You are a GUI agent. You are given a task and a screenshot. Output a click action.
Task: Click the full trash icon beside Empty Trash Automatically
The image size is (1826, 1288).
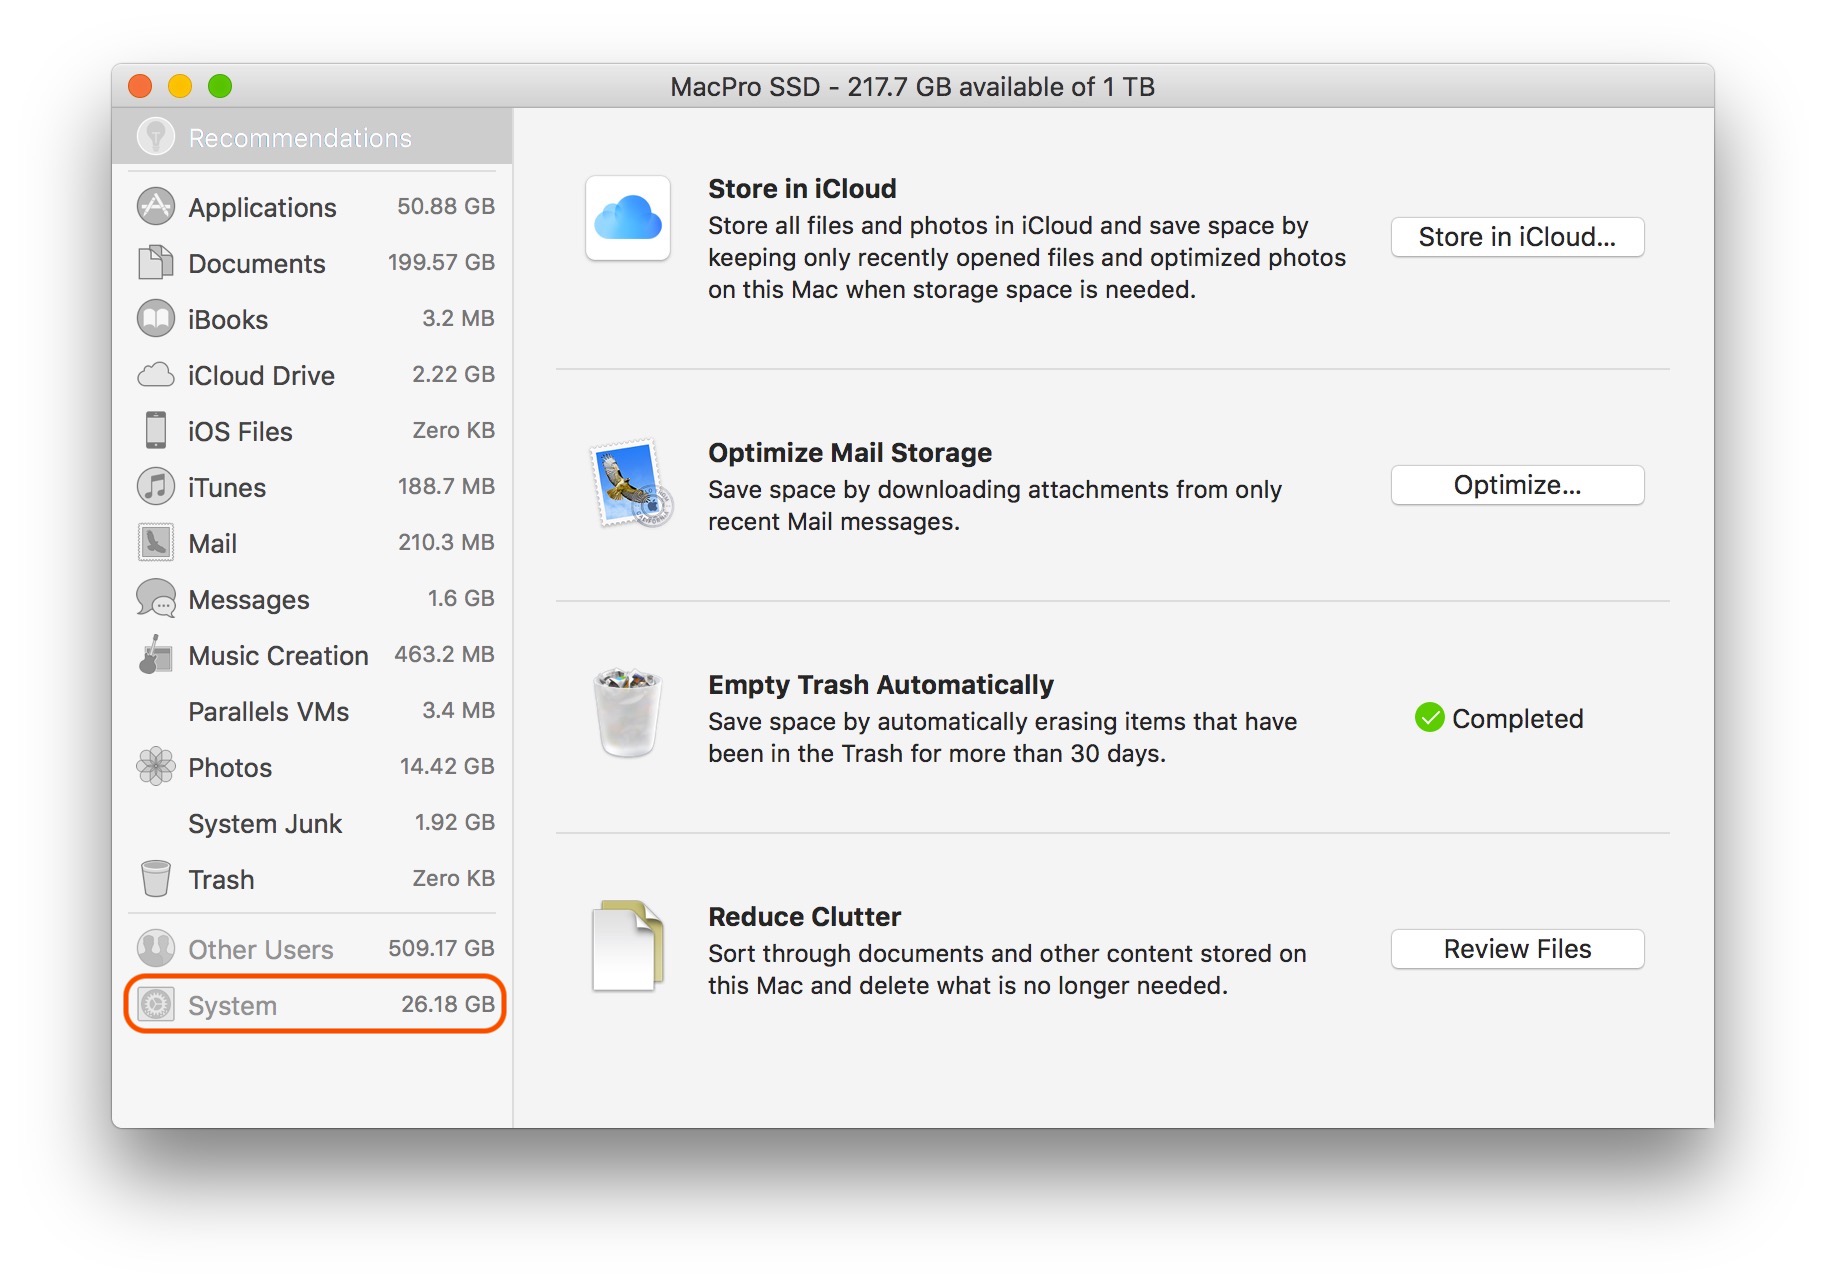[628, 713]
